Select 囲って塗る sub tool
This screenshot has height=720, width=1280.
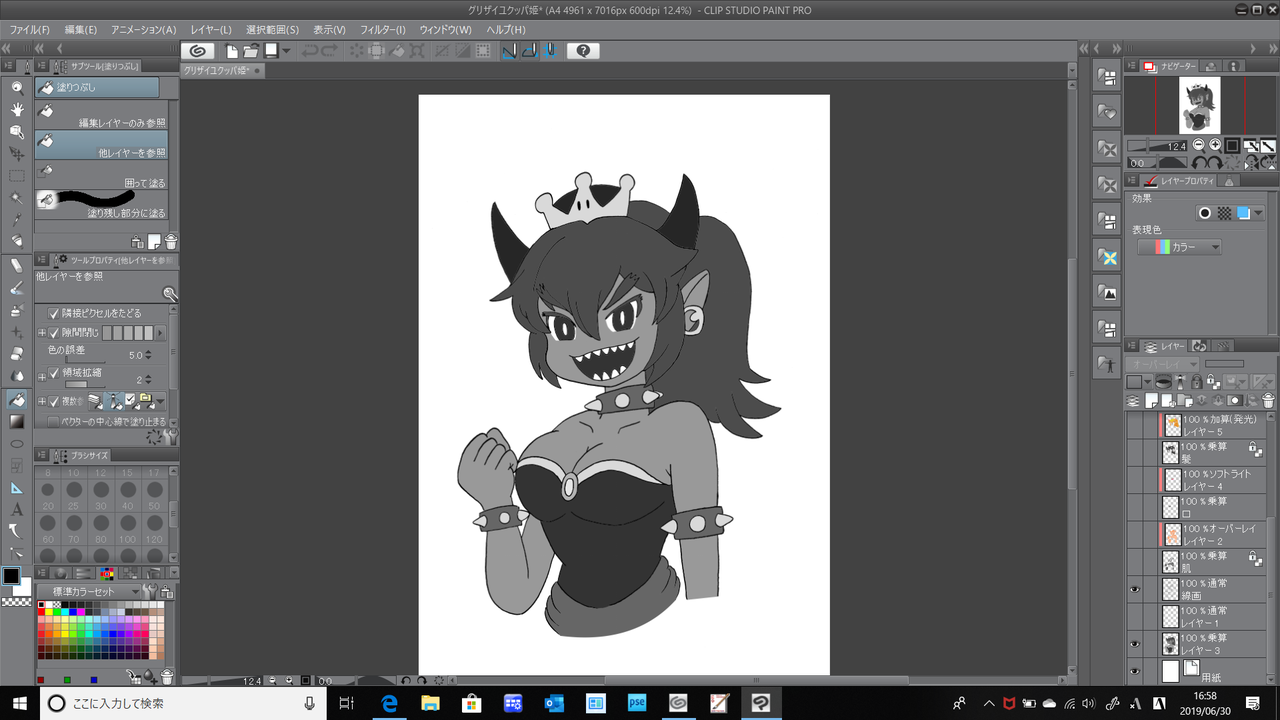(101, 175)
